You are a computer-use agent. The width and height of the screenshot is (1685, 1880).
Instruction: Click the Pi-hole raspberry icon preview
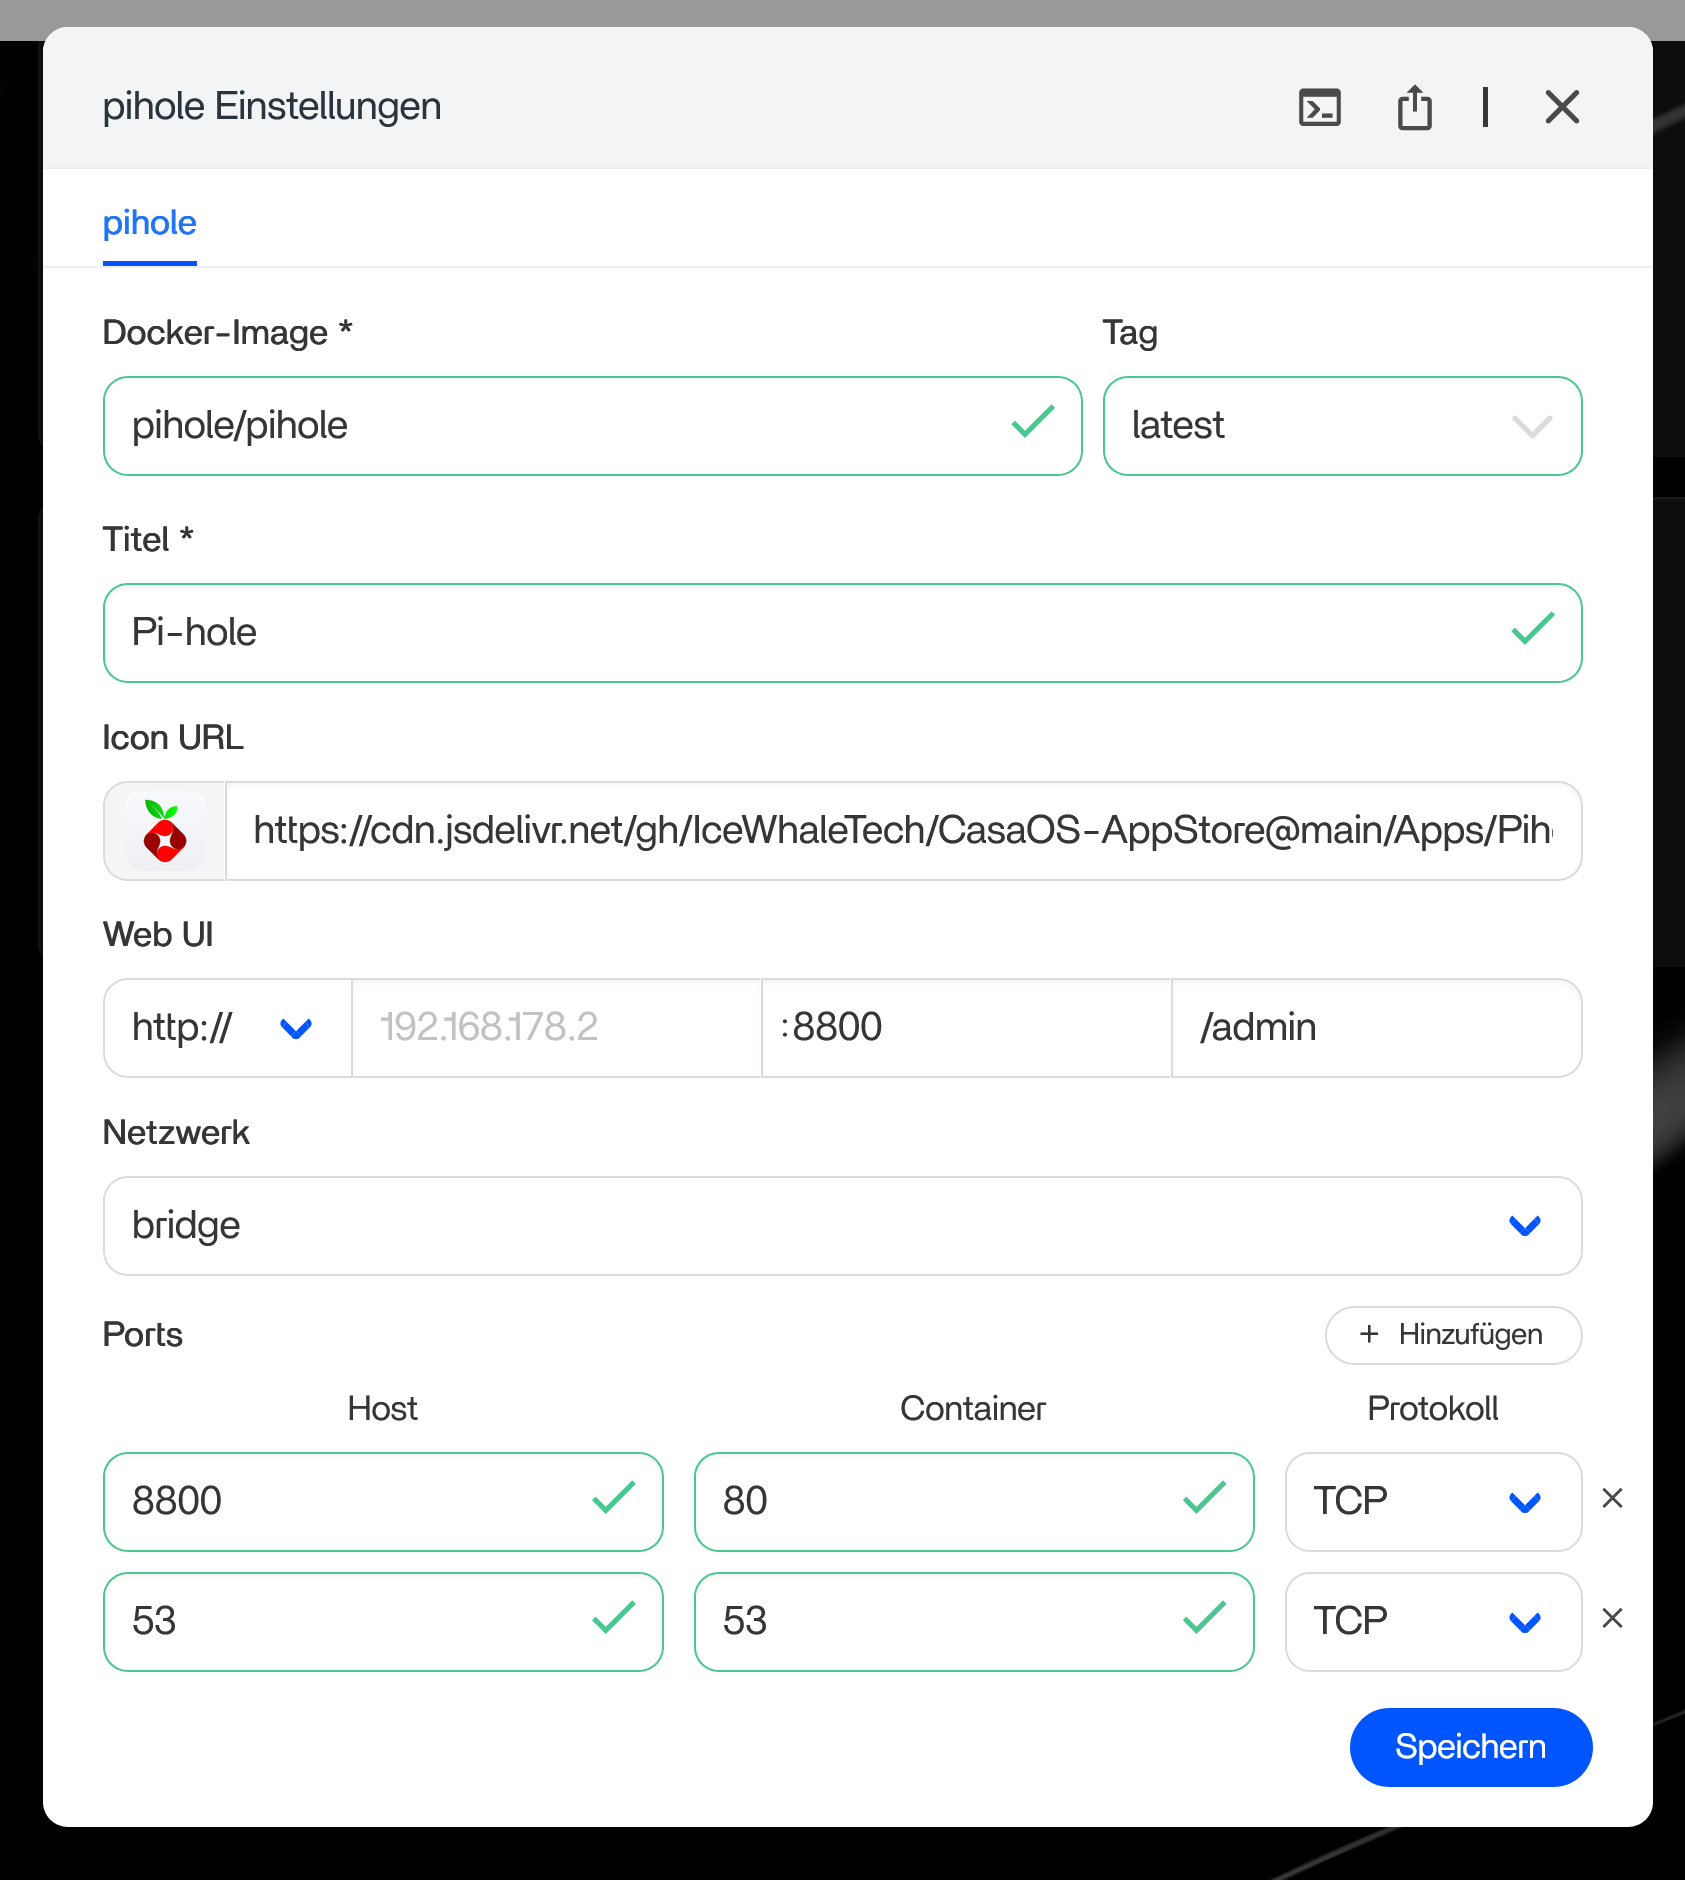pyautogui.click(x=165, y=831)
